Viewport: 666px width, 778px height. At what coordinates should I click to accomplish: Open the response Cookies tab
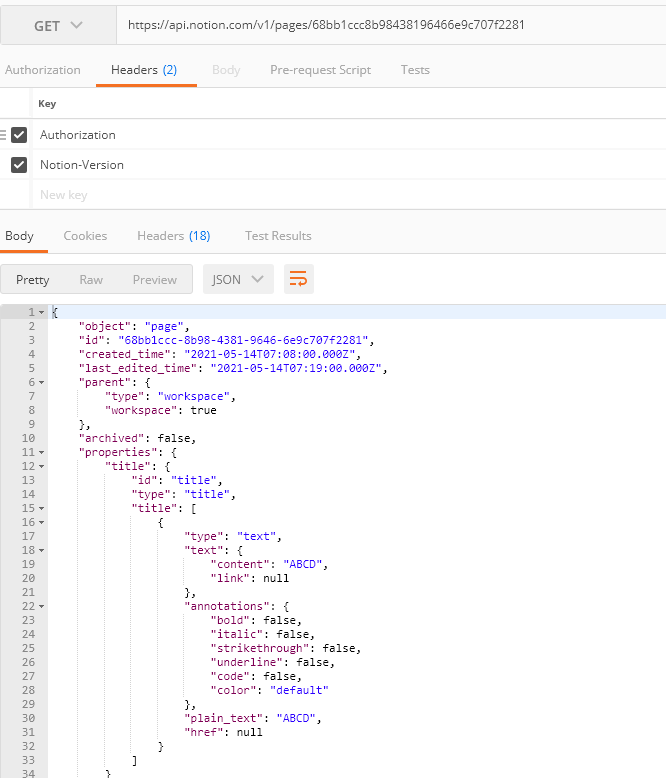[x=85, y=236]
